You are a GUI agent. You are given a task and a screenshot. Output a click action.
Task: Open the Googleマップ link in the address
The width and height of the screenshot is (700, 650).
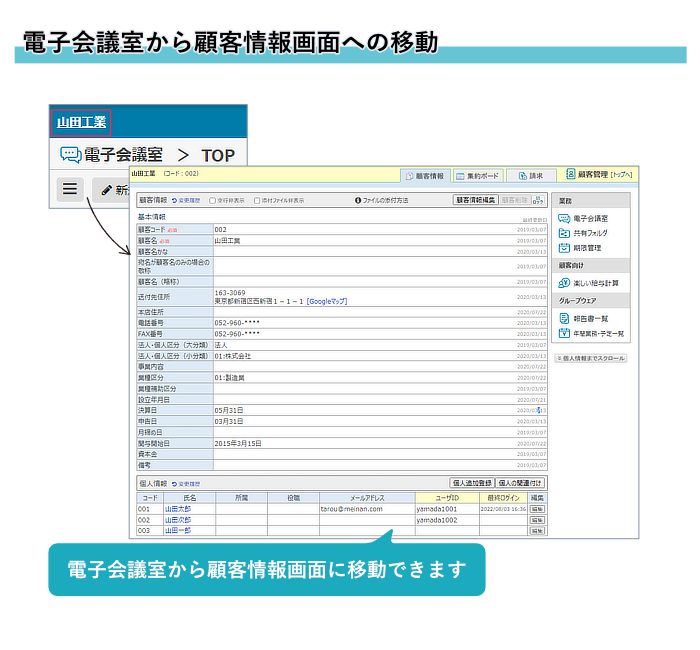click(x=327, y=301)
